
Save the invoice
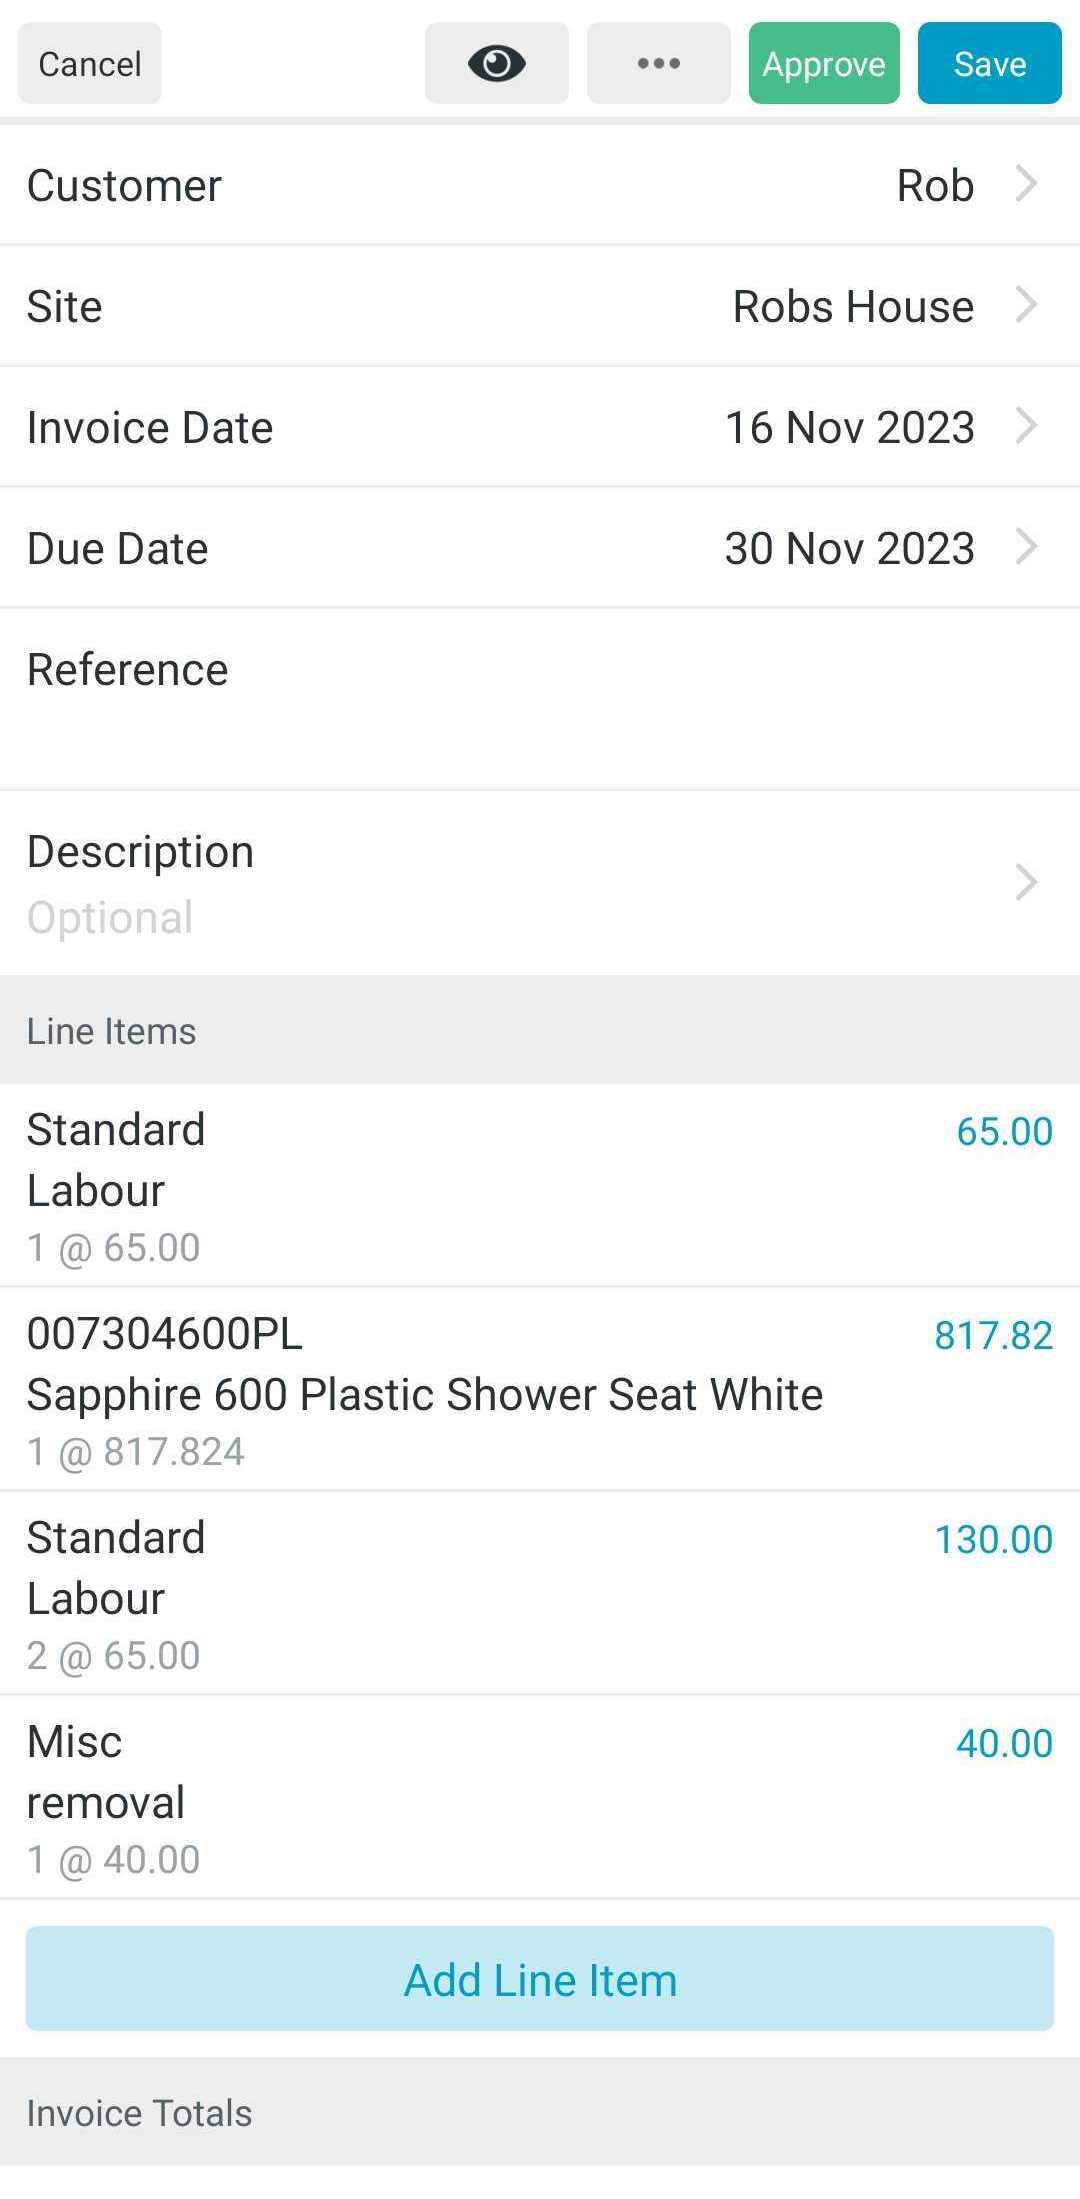point(989,63)
